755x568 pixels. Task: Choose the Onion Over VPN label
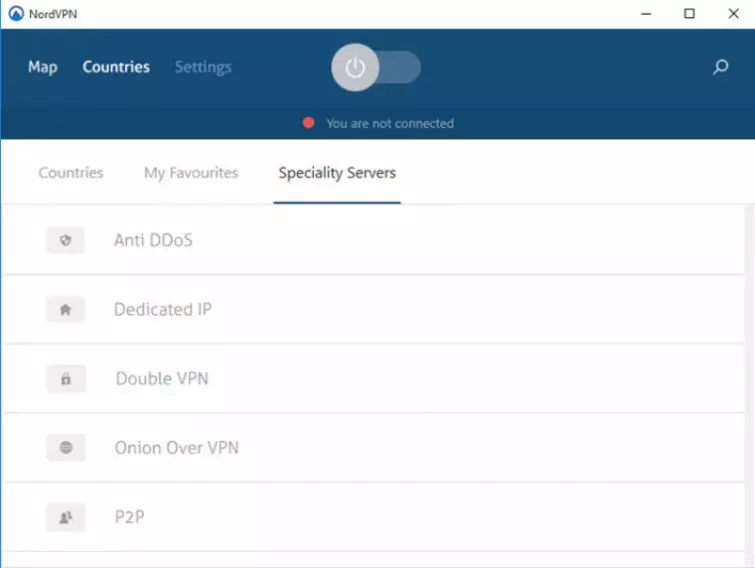click(x=177, y=448)
